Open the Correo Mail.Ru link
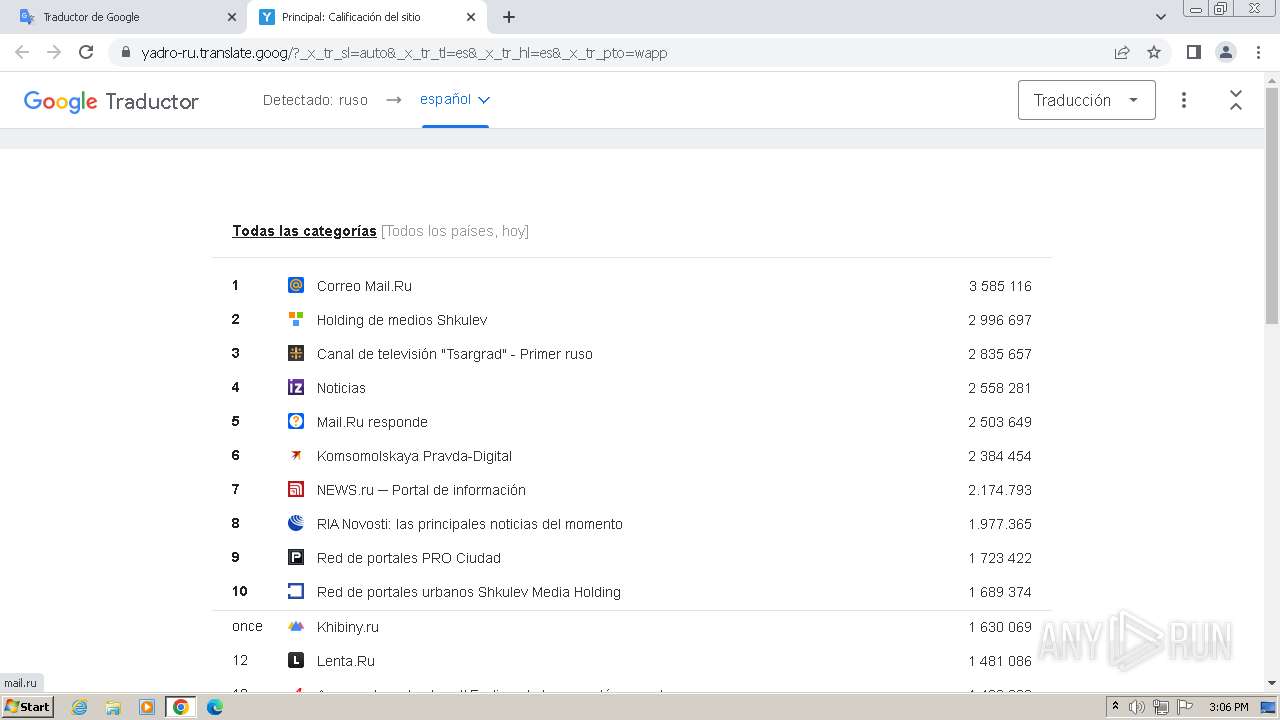The image size is (1280, 720). pyautogui.click(x=364, y=286)
